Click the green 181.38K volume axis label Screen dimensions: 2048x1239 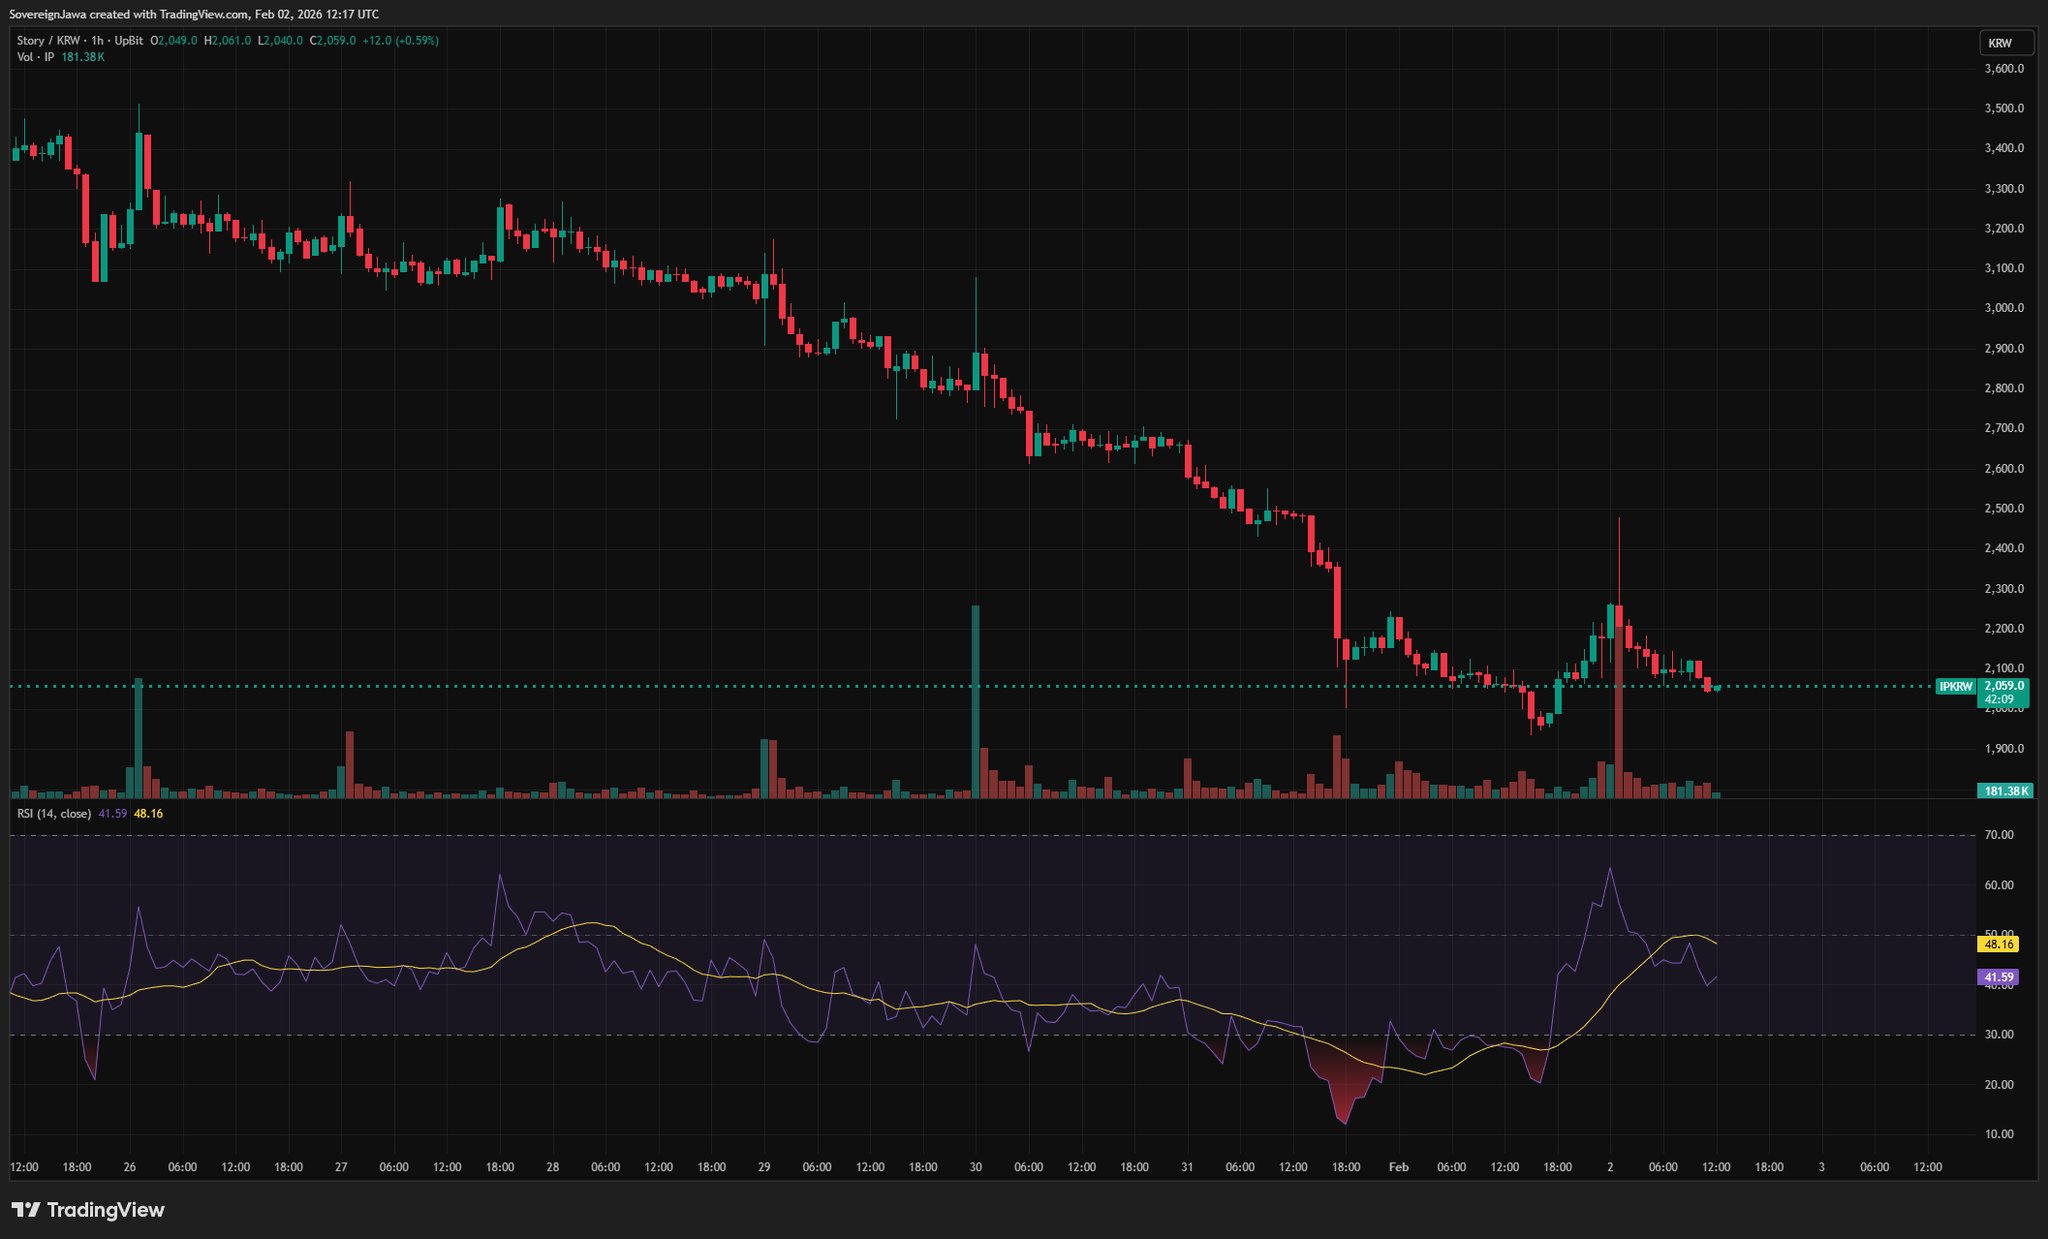[2005, 791]
